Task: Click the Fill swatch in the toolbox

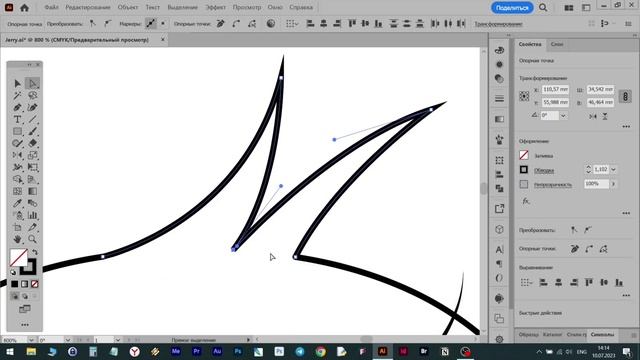Action: point(18,258)
